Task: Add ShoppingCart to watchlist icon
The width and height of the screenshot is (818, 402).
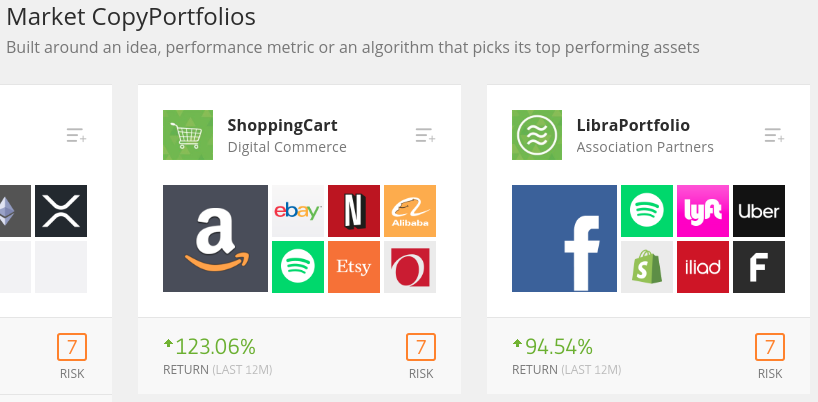Action: tap(426, 135)
